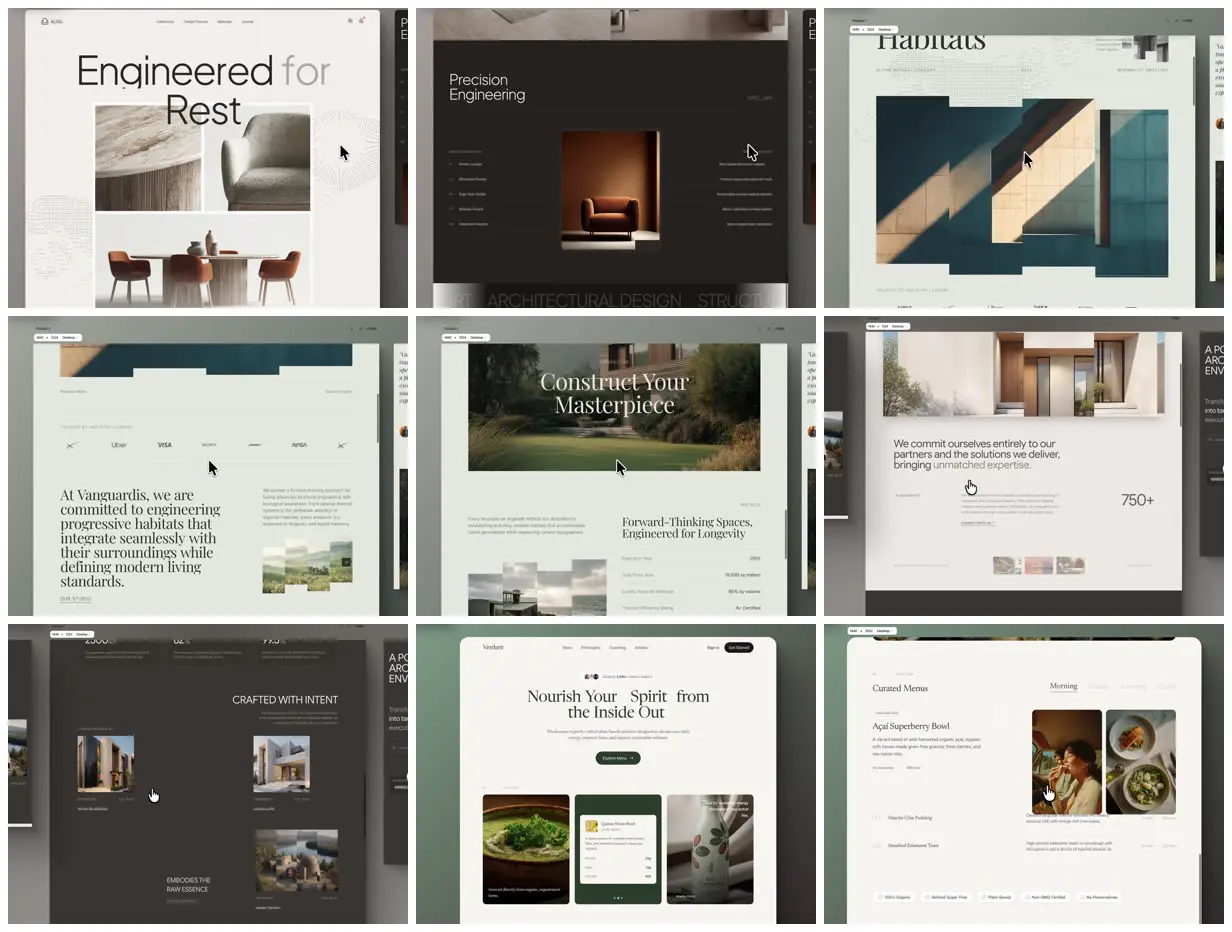Click the dining table with orange chairs image
Viewport: 1232px width, 932px height.
pyautogui.click(x=203, y=261)
